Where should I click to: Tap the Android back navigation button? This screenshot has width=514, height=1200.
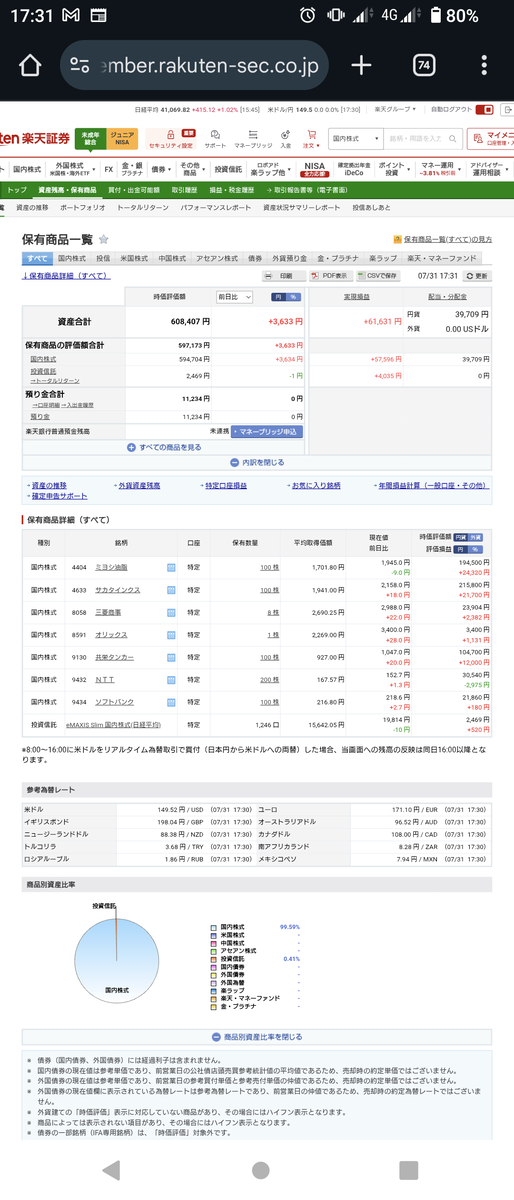tap(110, 1170)
